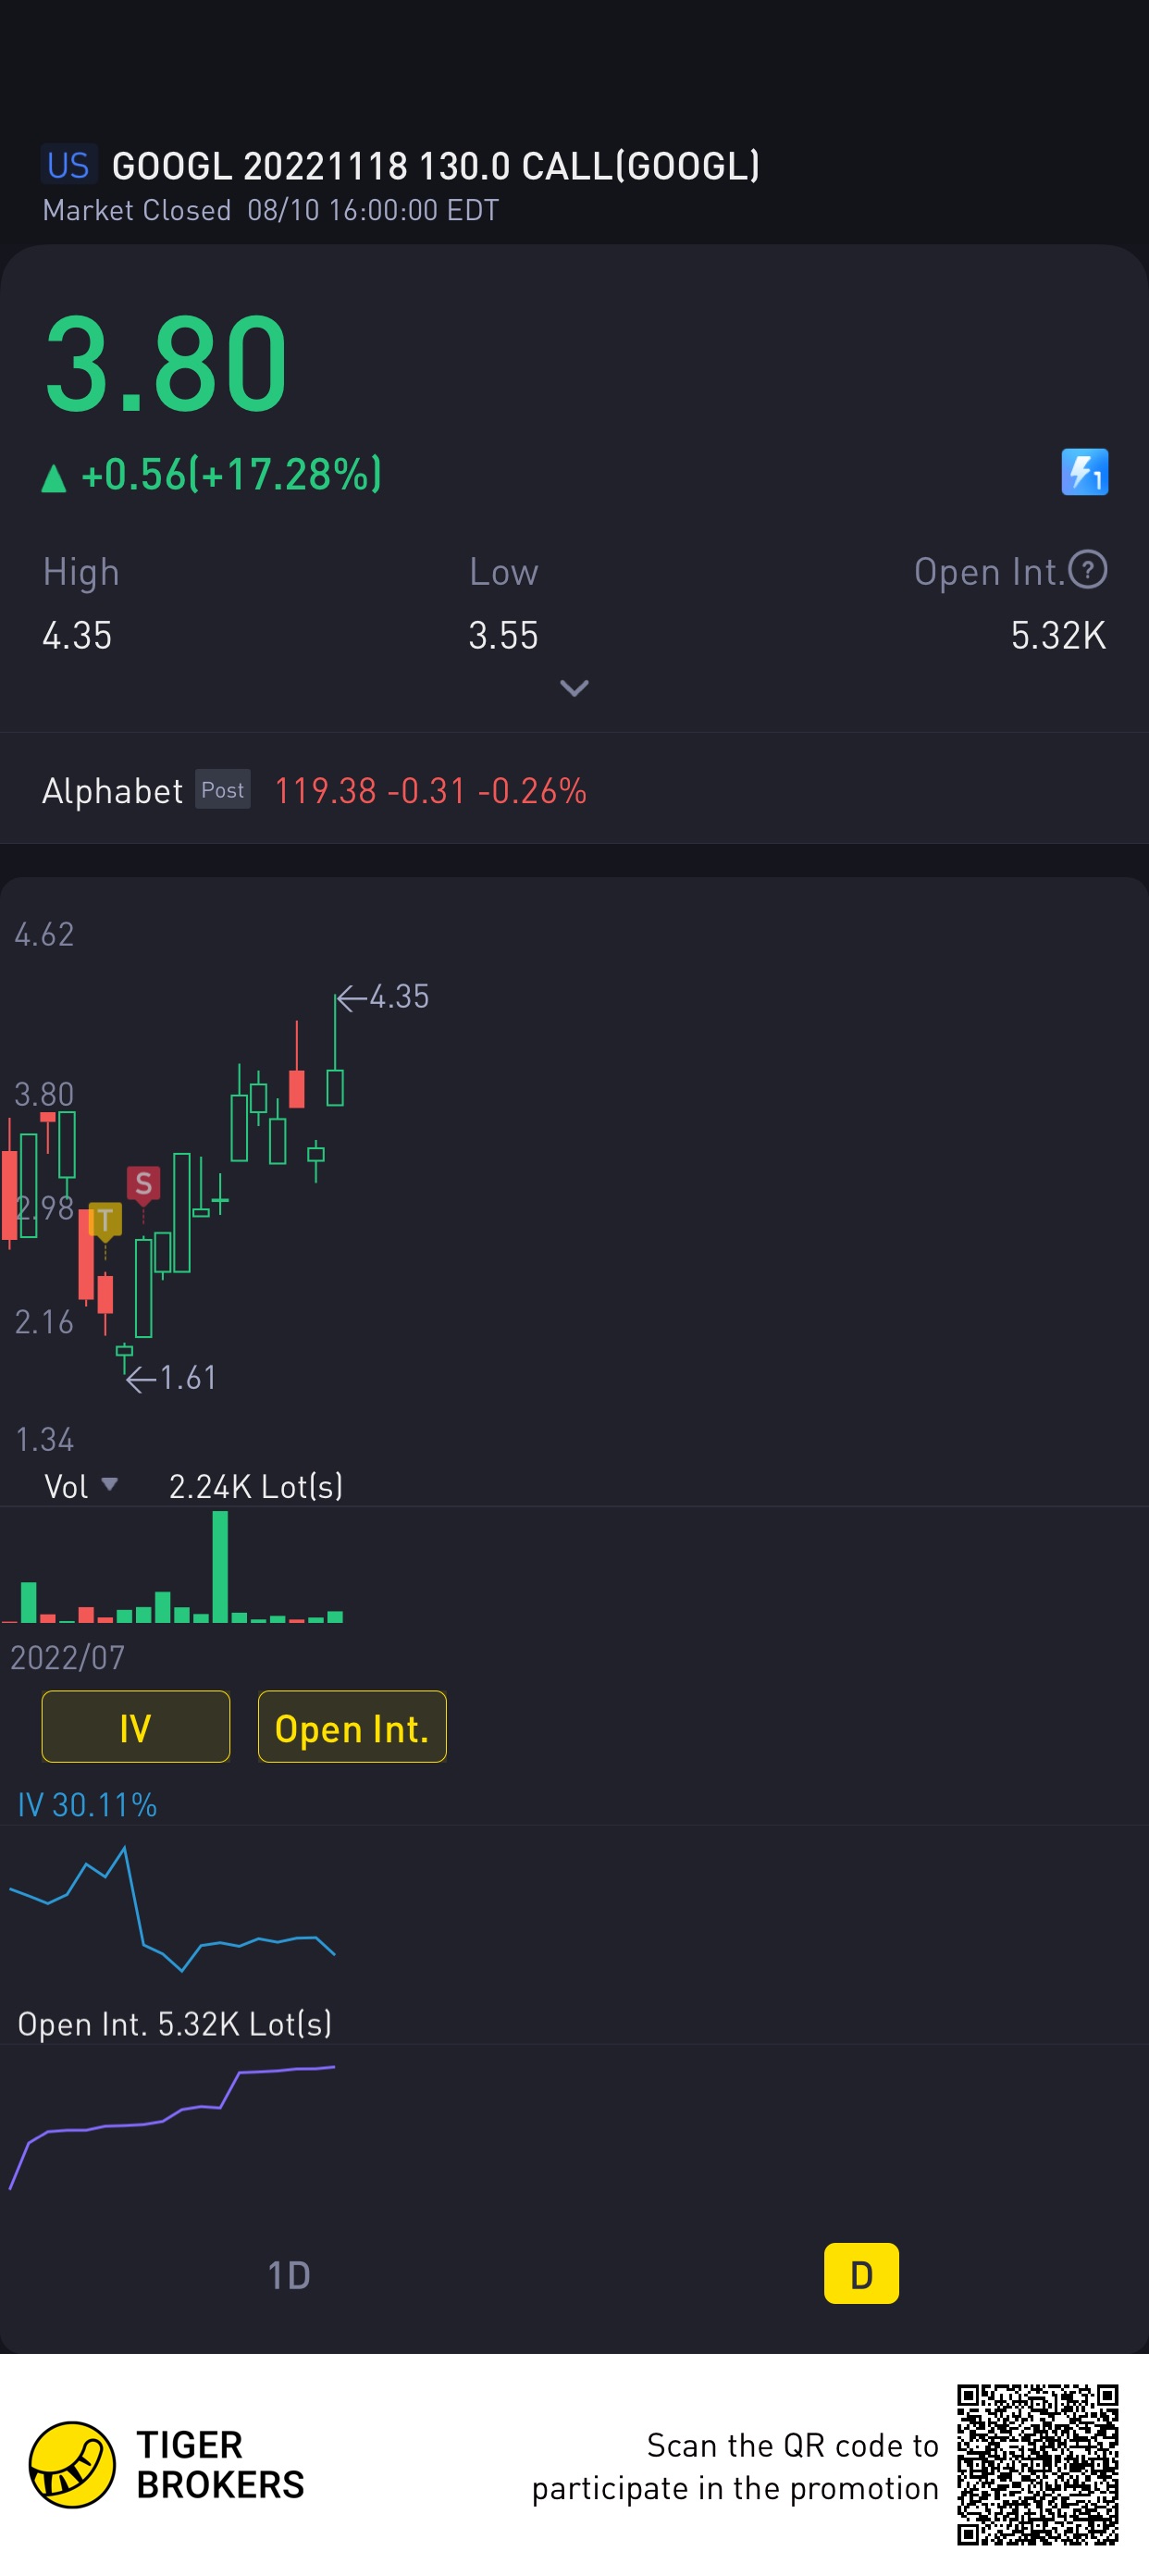Screen dimensions: 1149x2576
Task: Tap the green up-triangle change indicator
Action: pos(54,478)
